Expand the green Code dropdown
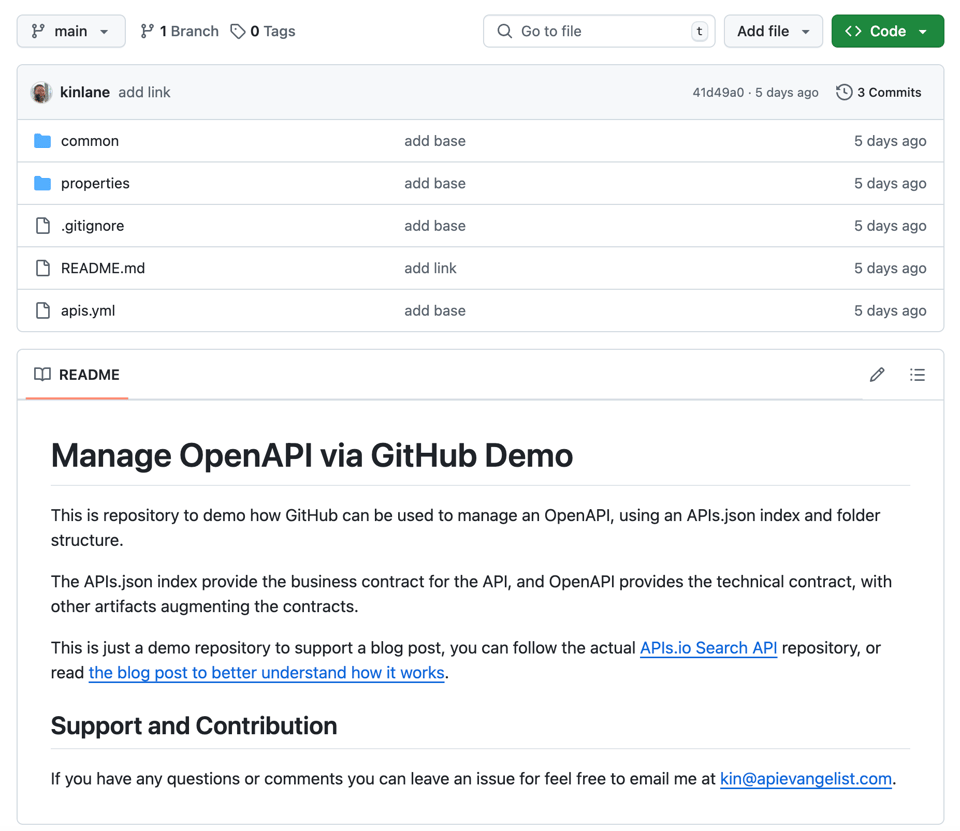Viewport: 960px width, 831px height. coord(887,31)
